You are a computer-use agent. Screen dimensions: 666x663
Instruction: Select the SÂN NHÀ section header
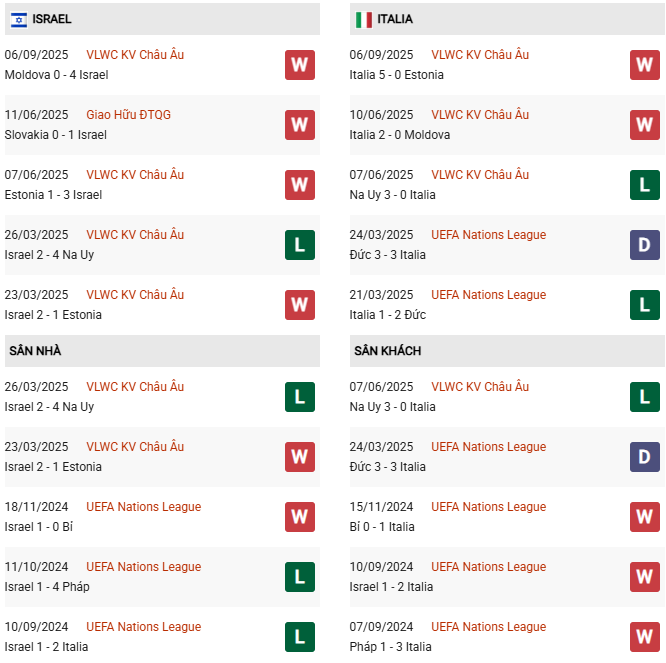36,351
